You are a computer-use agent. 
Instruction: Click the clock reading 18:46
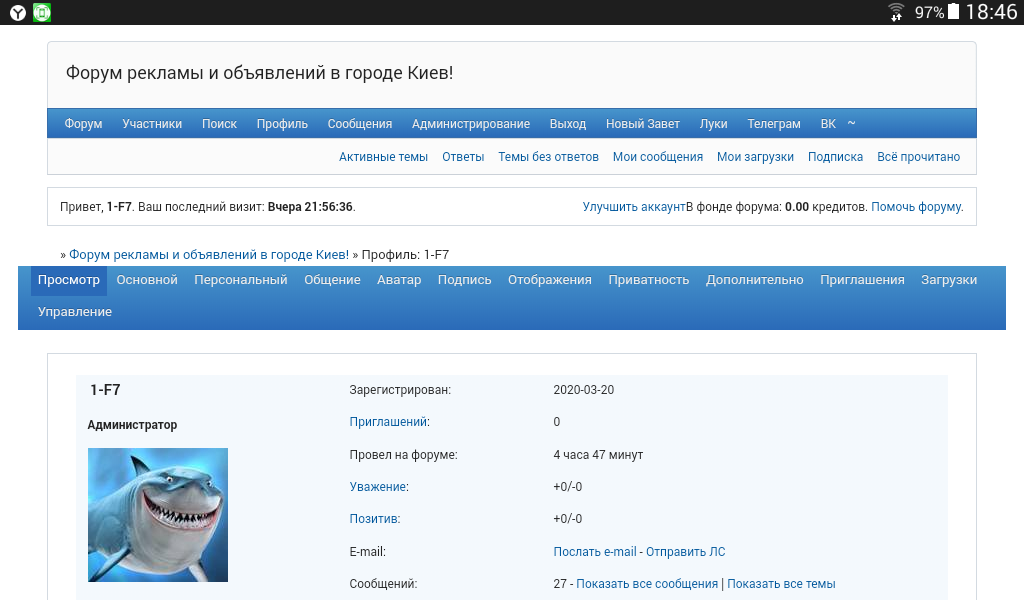991,12
